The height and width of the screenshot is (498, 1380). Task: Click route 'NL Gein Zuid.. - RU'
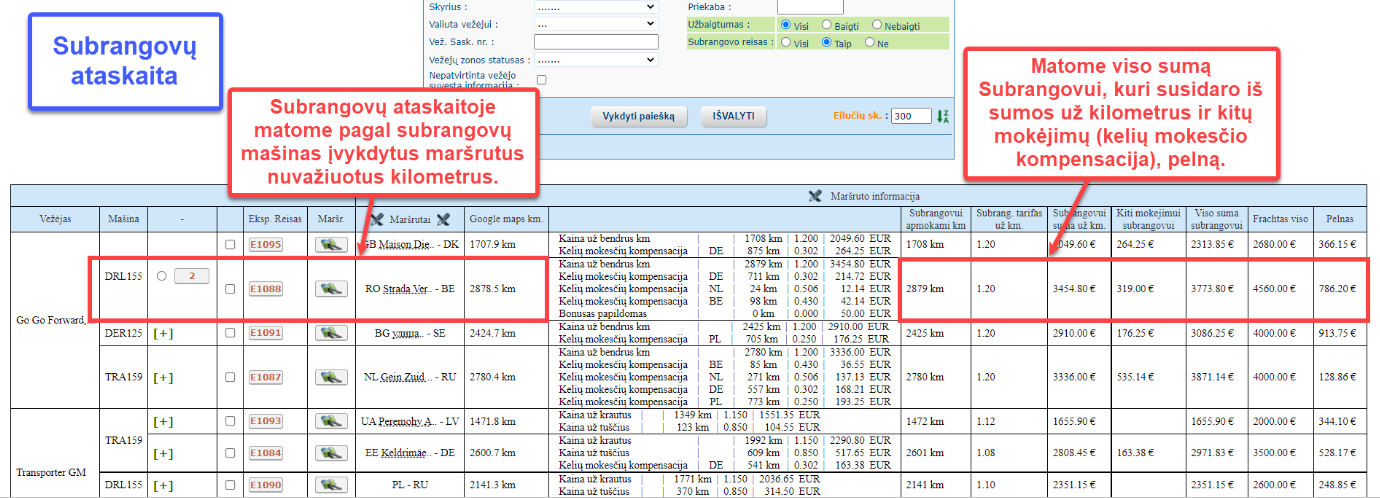tap(410, 378)
